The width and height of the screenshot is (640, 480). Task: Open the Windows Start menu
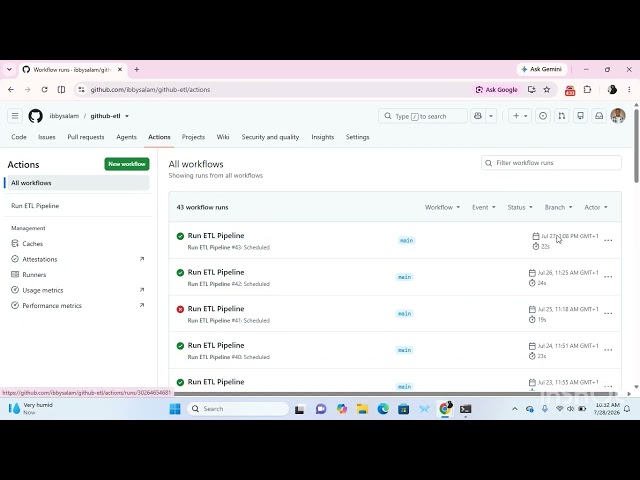pos(175,409)
